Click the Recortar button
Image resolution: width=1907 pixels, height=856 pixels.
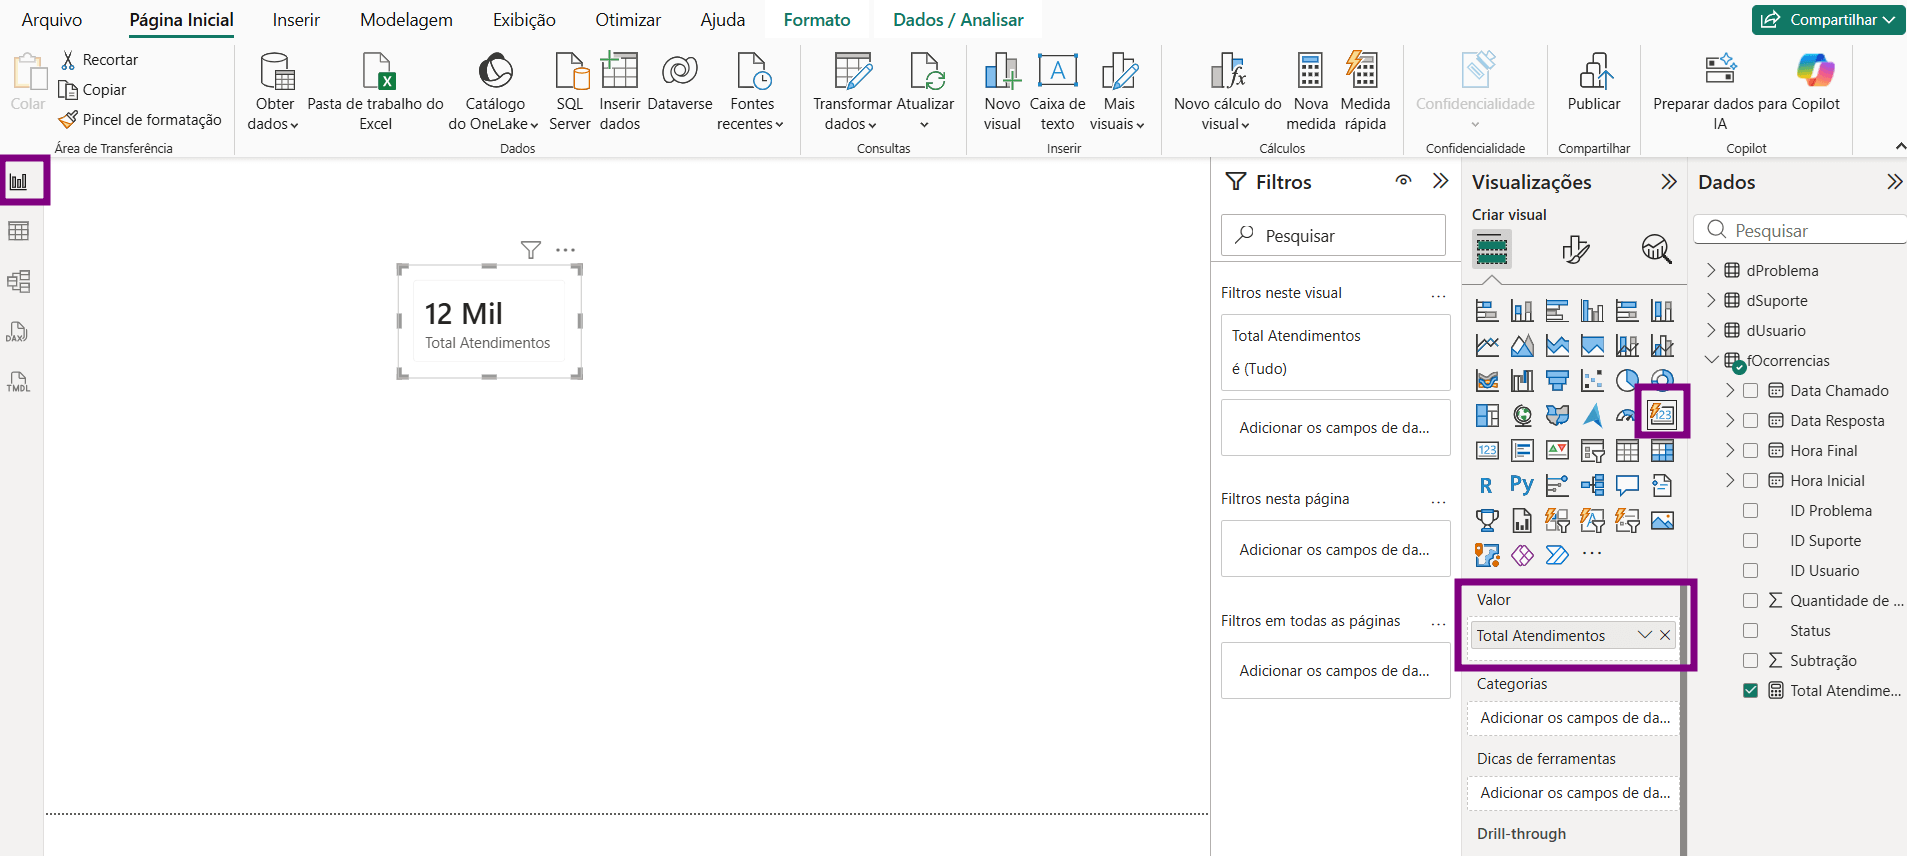pos(99,60)
